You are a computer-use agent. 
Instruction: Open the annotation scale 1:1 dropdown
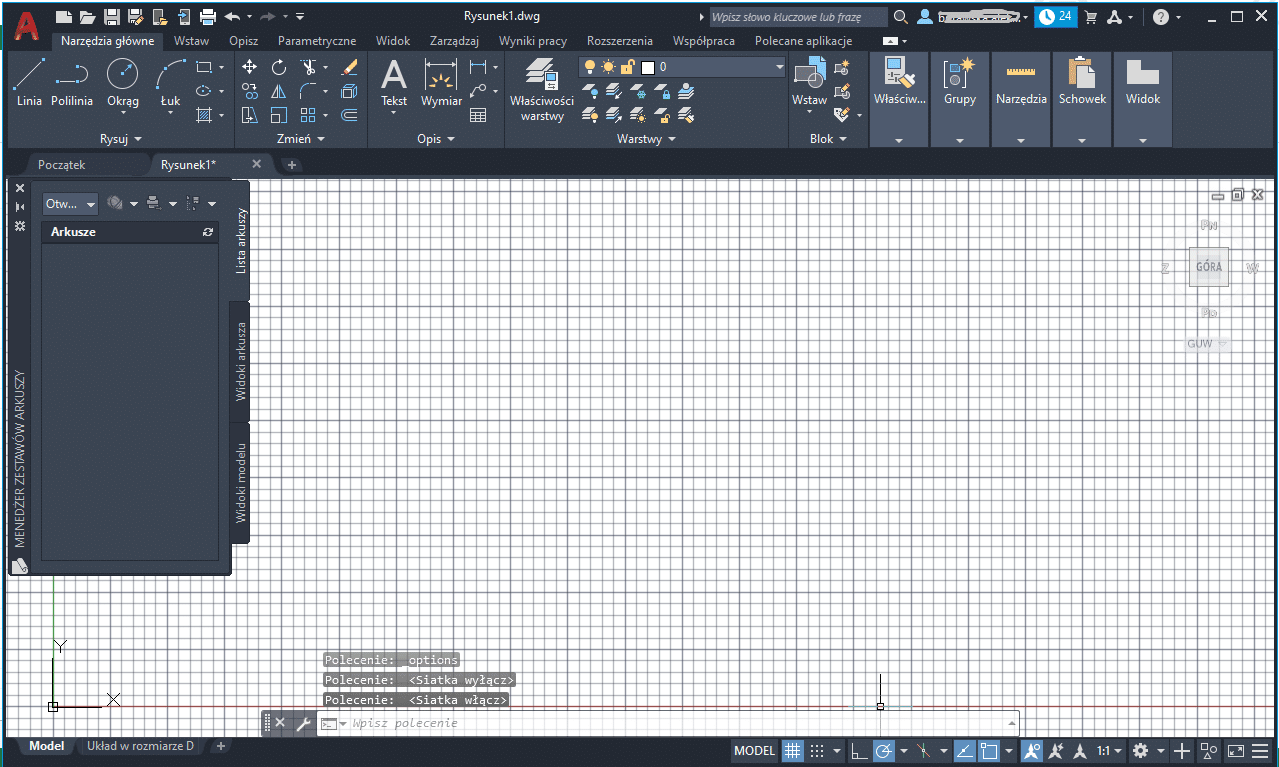(x=1109, y=750)
